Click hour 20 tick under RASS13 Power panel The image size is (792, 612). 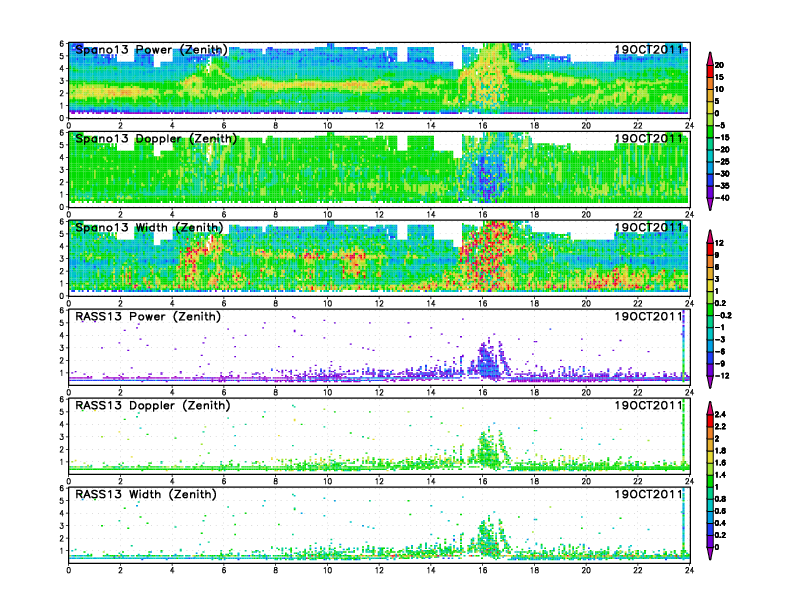586,392
